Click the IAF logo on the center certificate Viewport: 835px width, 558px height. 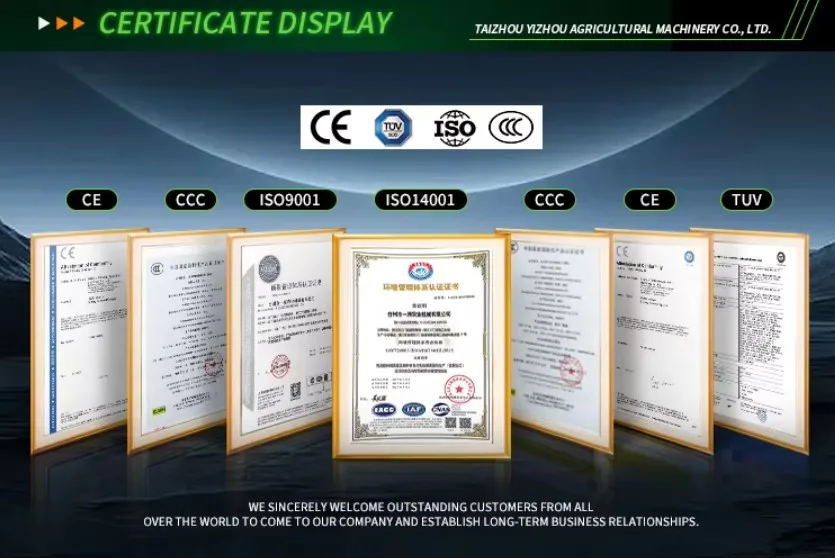pyautogui.click(x=413, y=410)
